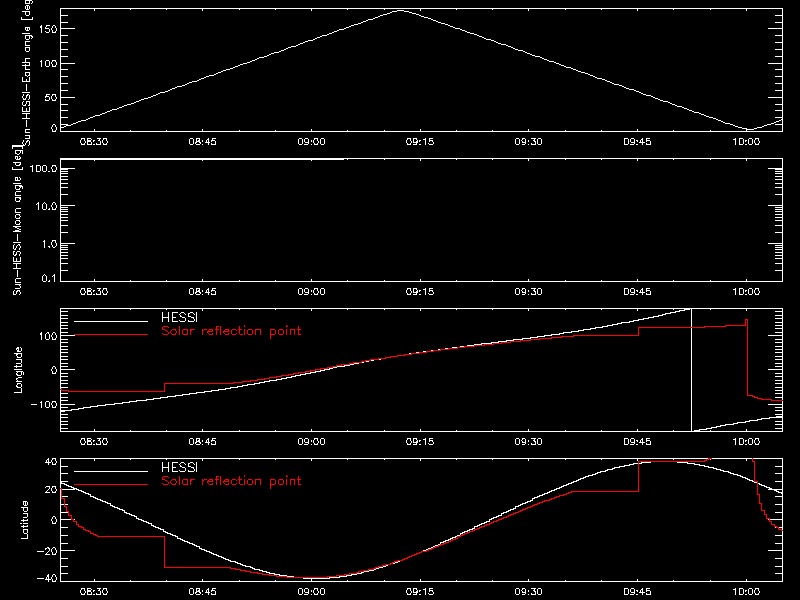Click the 20 label on Latitude axis
Image resolution: width=800 pixels, height=600 pixels.
[x=51, y=489]
